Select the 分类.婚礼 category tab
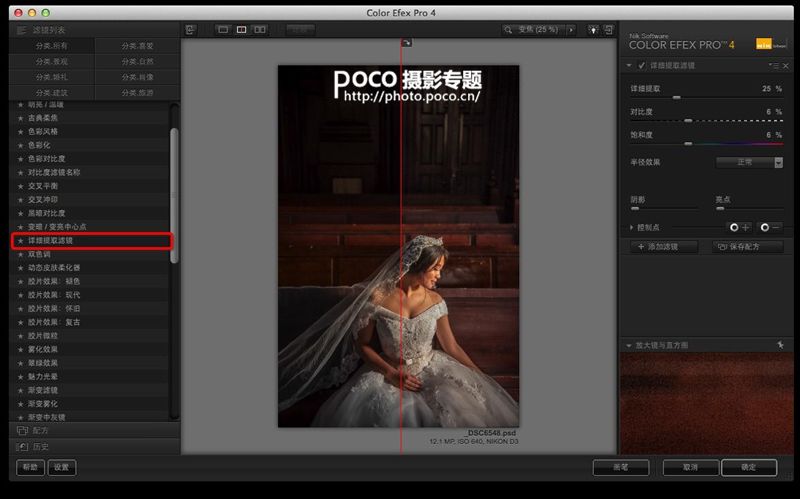The image size is (800, 499). coord(52,77)
